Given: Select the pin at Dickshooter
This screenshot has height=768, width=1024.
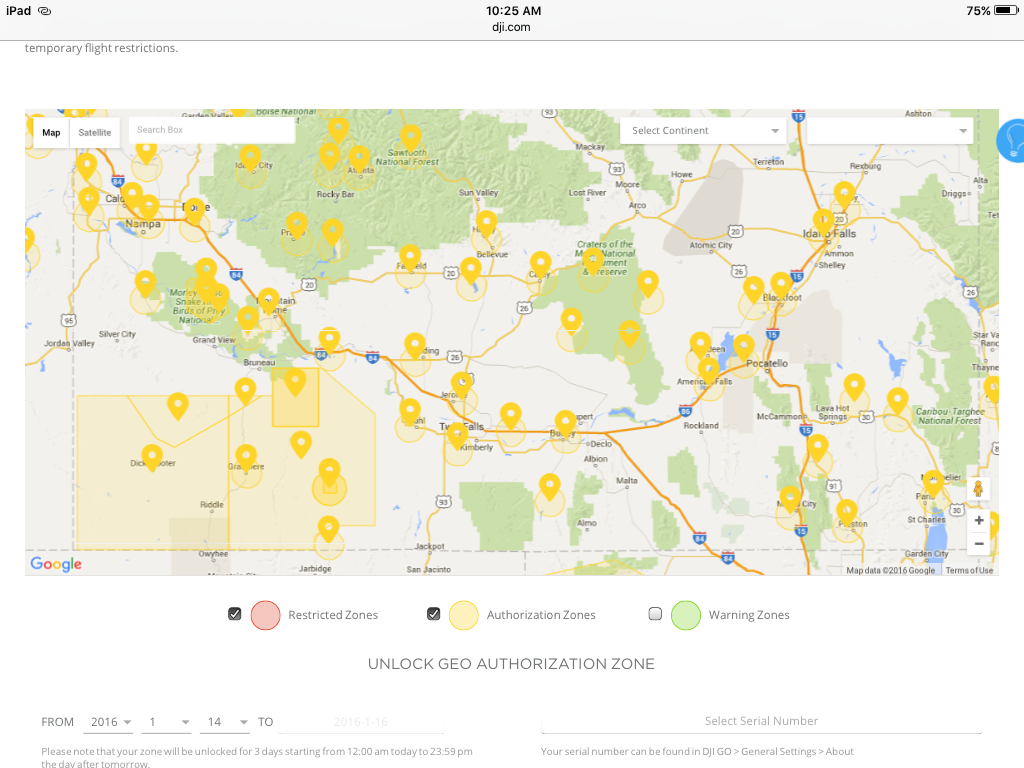Looking at the screenshot, I should point(152,458).
